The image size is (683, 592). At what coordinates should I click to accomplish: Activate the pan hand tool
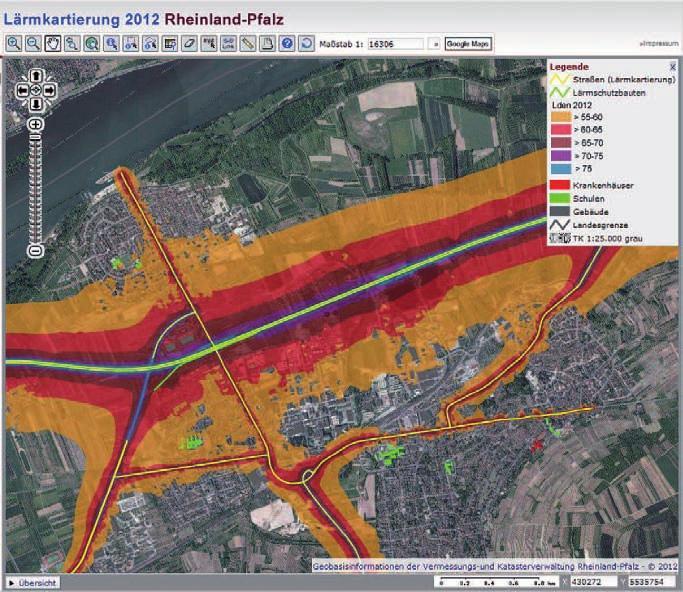(52, 44)
